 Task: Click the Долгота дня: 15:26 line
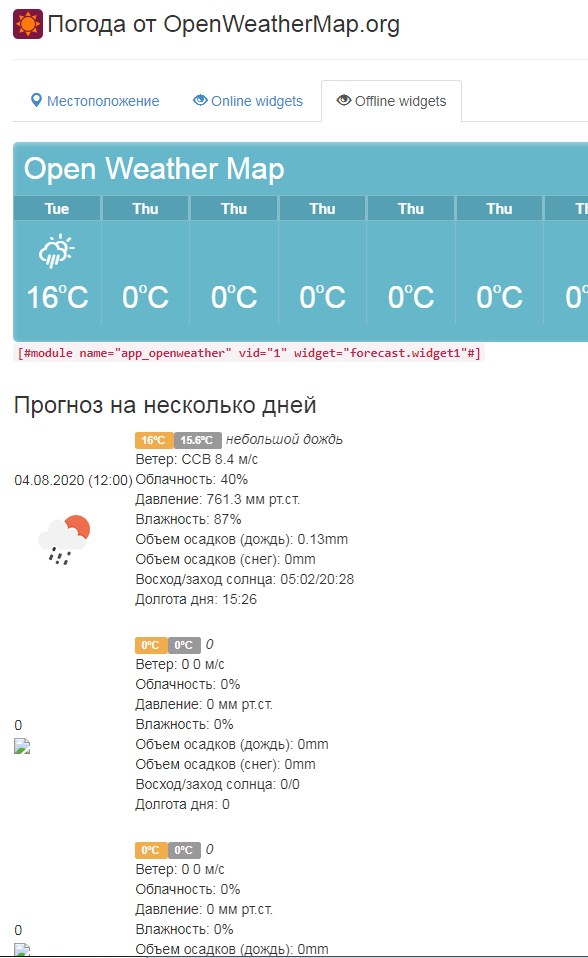[196, 599]
